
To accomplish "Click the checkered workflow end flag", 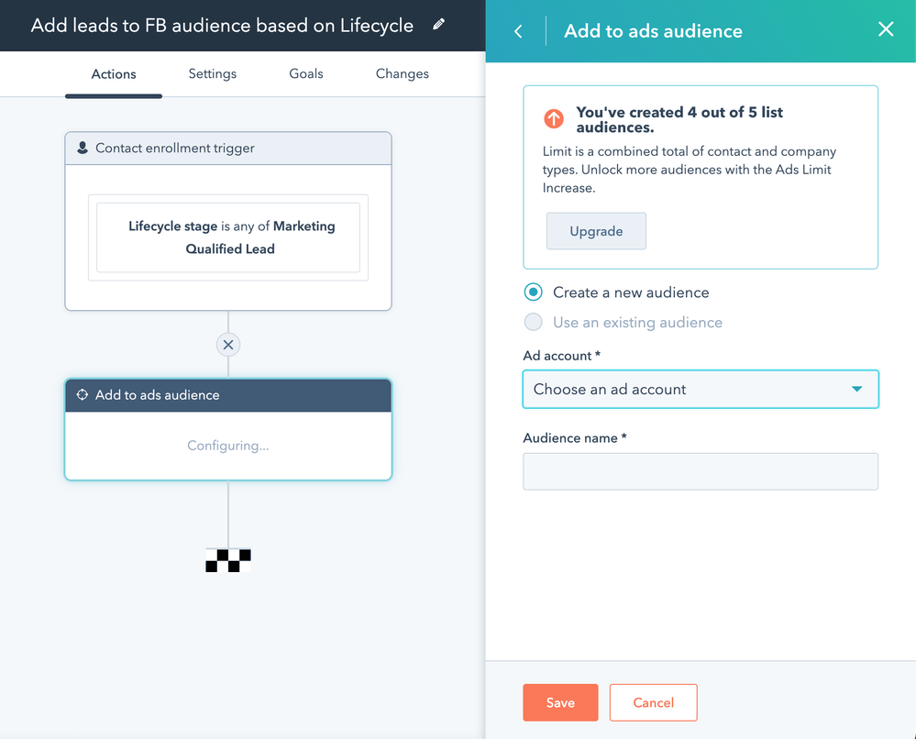I will coord(228,560).
